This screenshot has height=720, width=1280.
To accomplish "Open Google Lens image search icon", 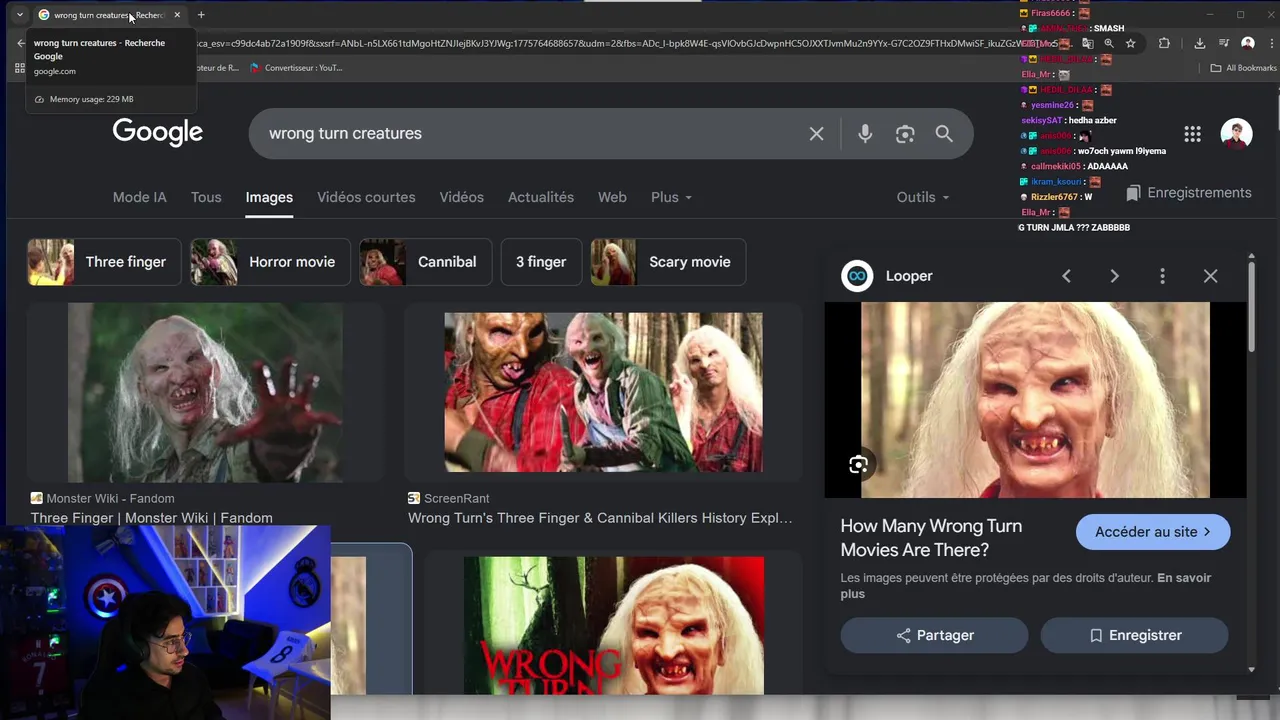I will tap(905, 134).
